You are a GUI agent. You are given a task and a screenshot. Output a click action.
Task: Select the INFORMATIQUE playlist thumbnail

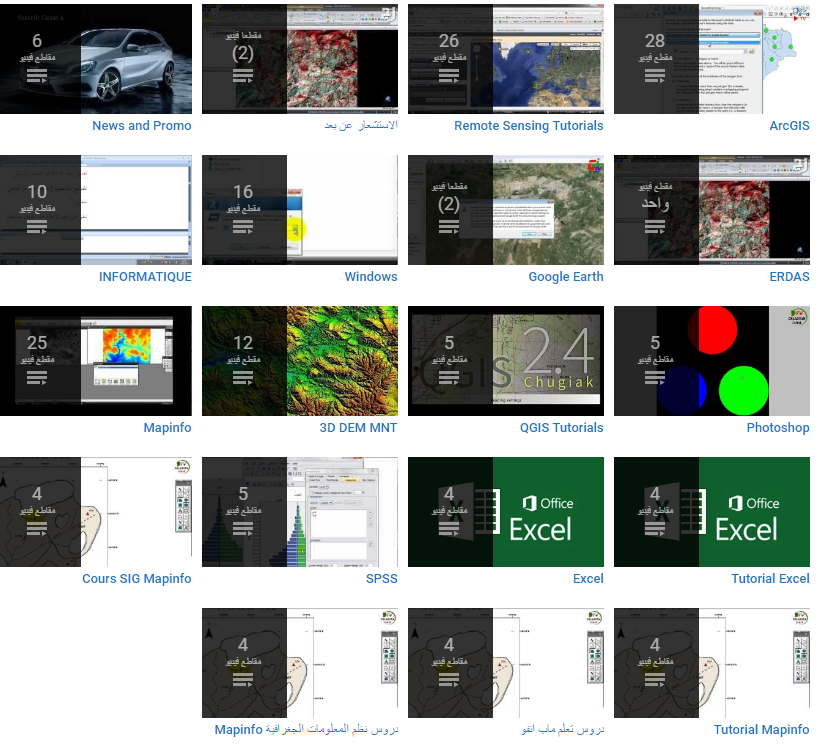point(96,210)
